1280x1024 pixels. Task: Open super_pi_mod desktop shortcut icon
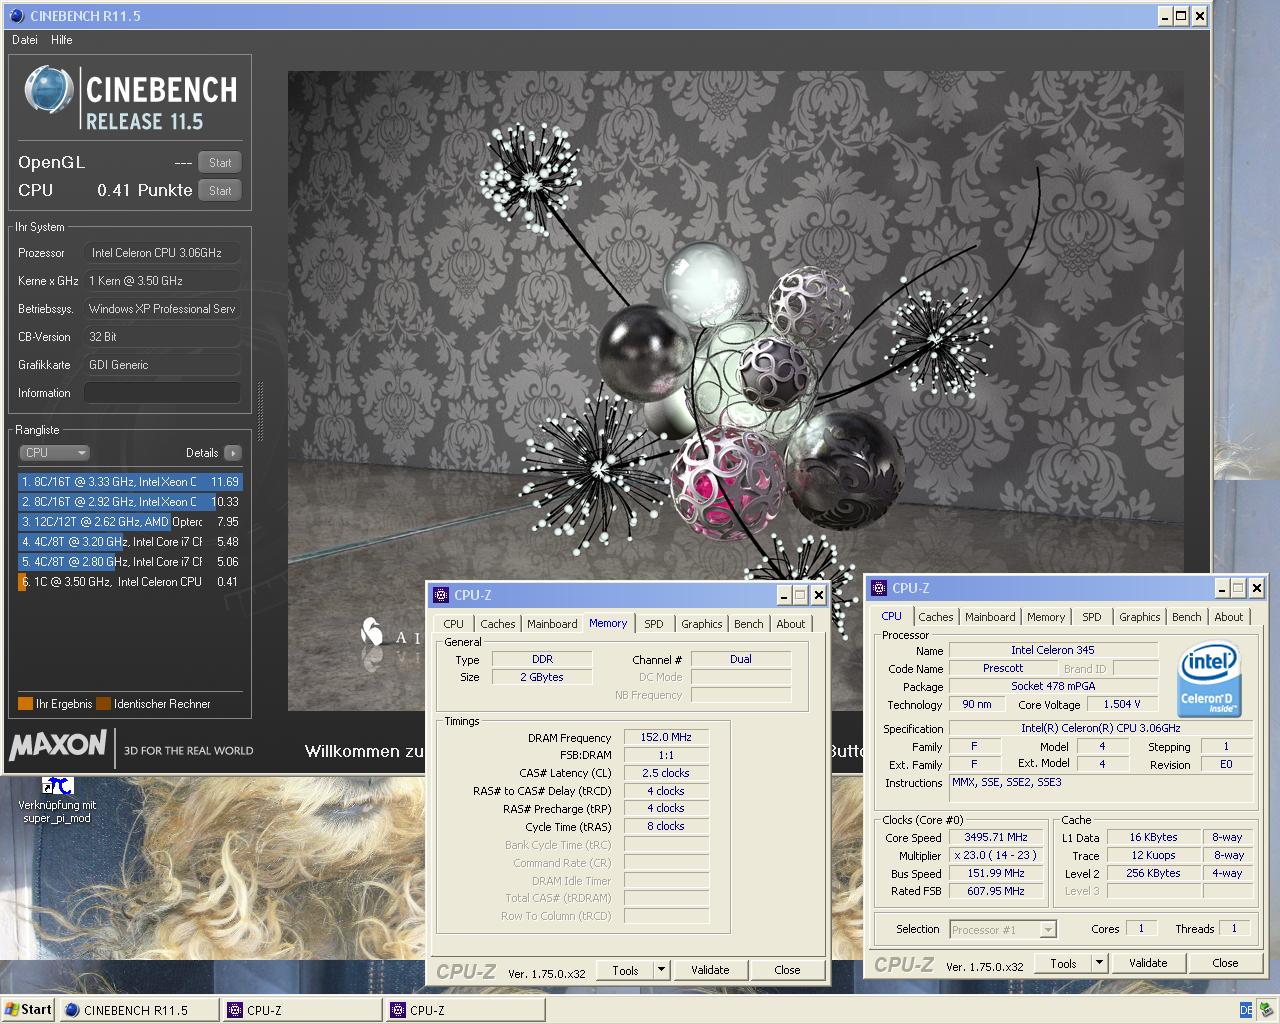[57, 786]
